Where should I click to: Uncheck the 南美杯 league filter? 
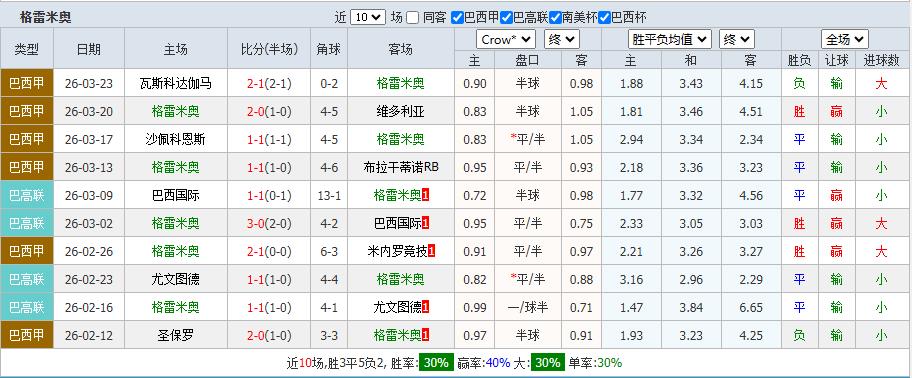pyautogui.click(x=555, y=17)
